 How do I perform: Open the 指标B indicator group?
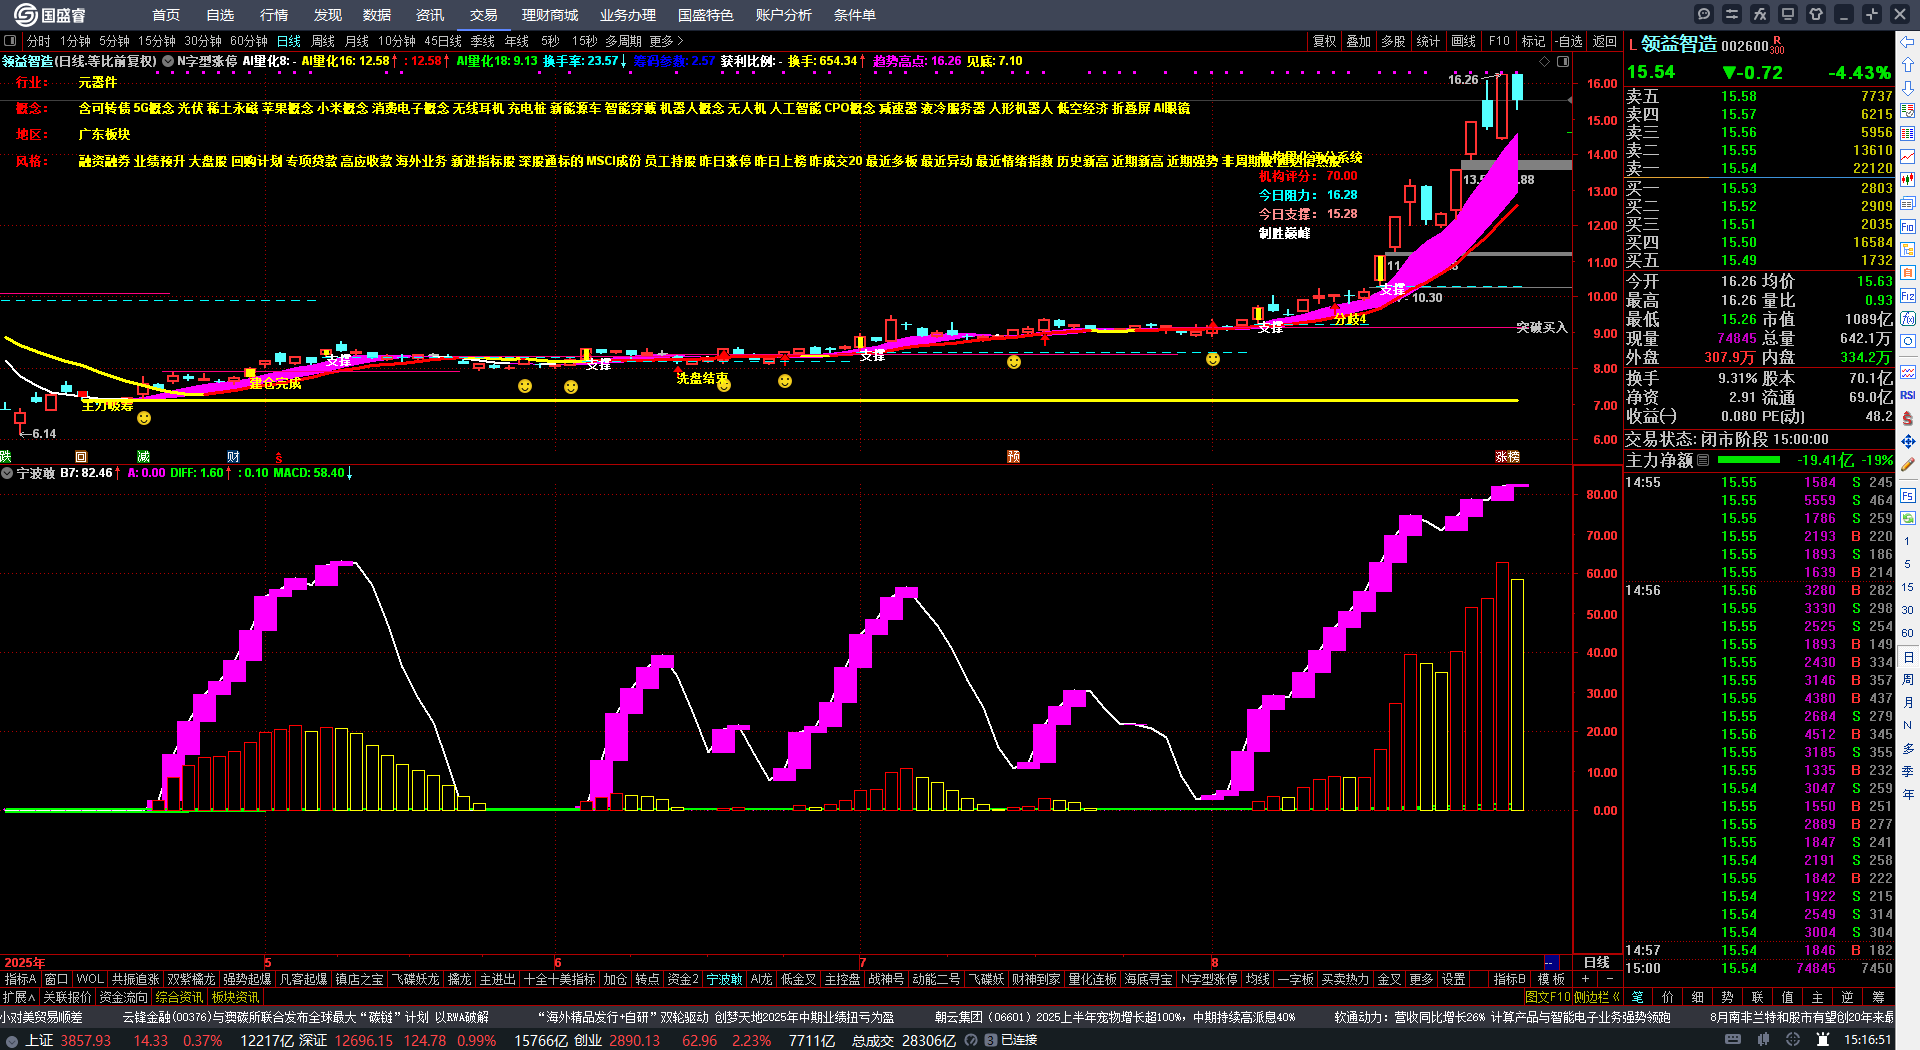point(1509,979)
